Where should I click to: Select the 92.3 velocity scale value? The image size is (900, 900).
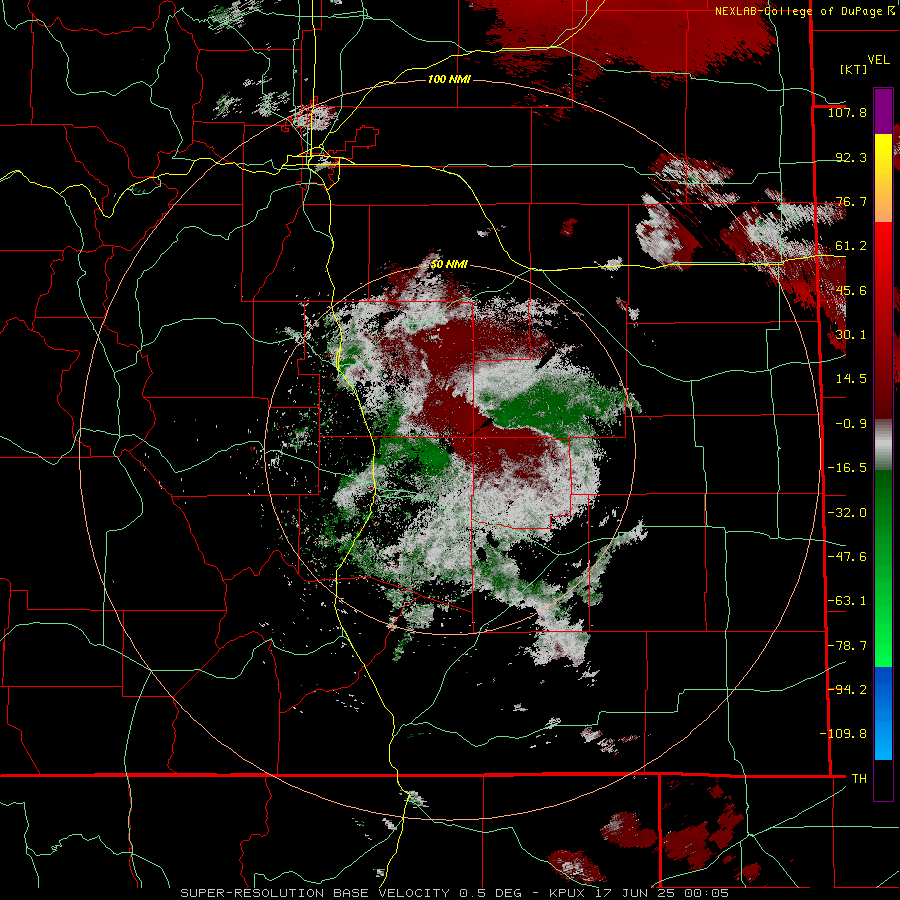coord(851,157)
